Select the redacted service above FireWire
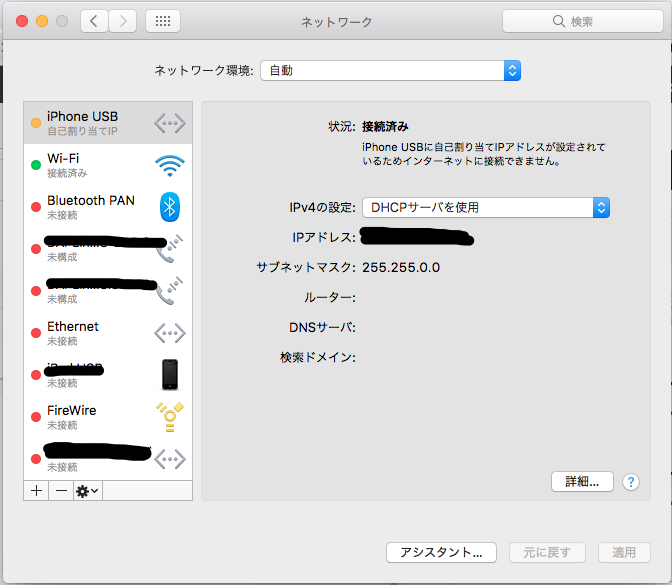 (108, 375)
